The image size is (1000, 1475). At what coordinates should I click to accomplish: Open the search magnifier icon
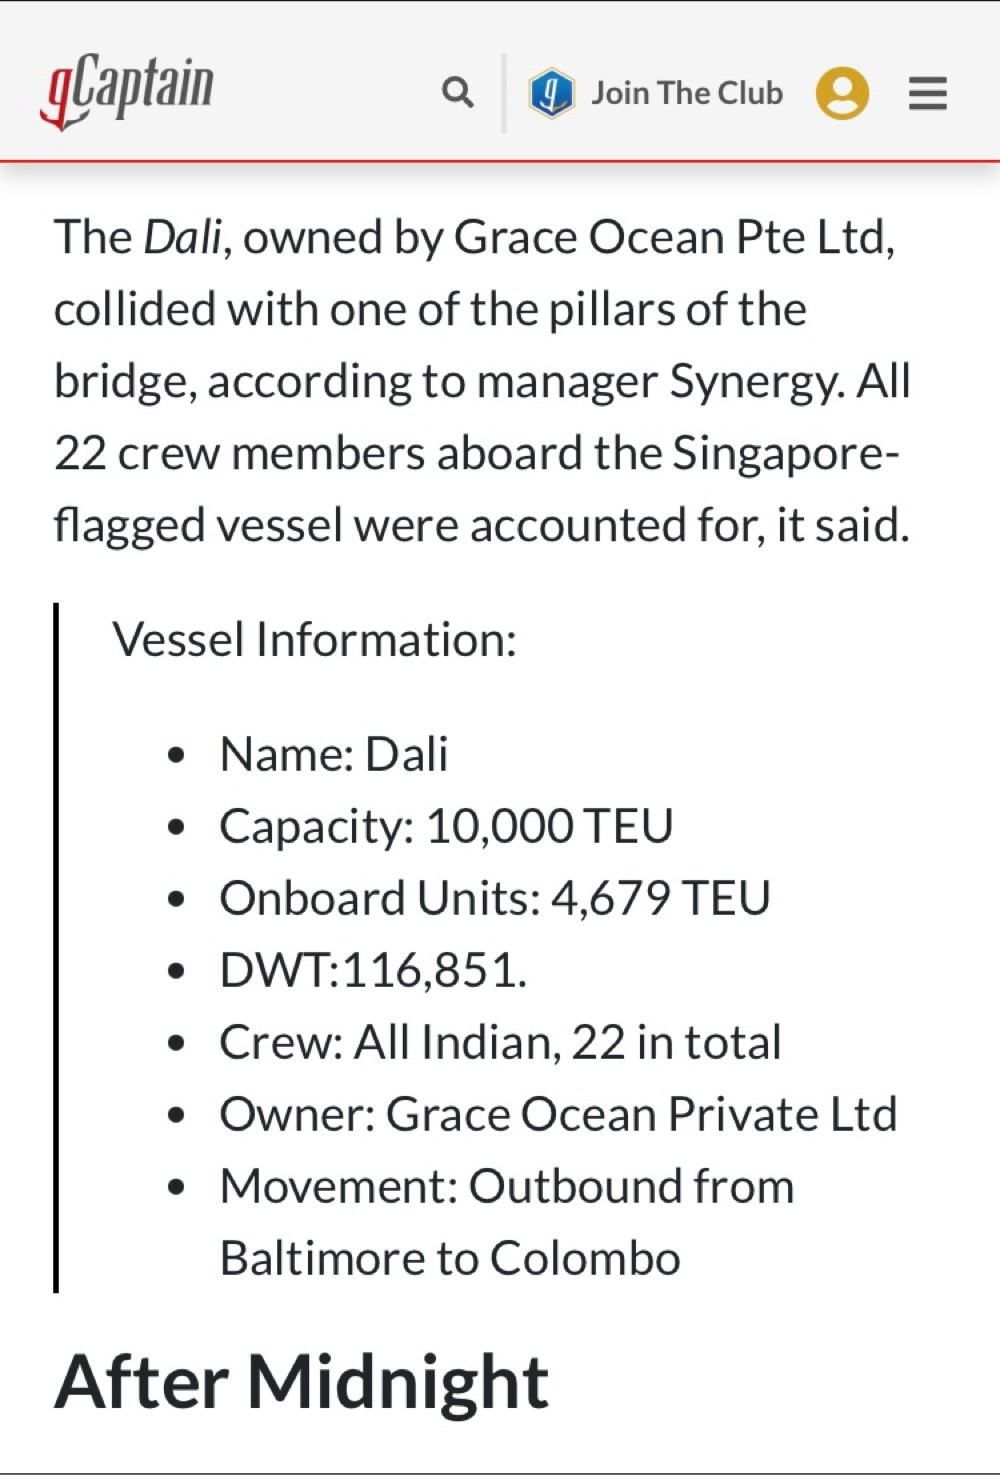[x=457, y=93]
